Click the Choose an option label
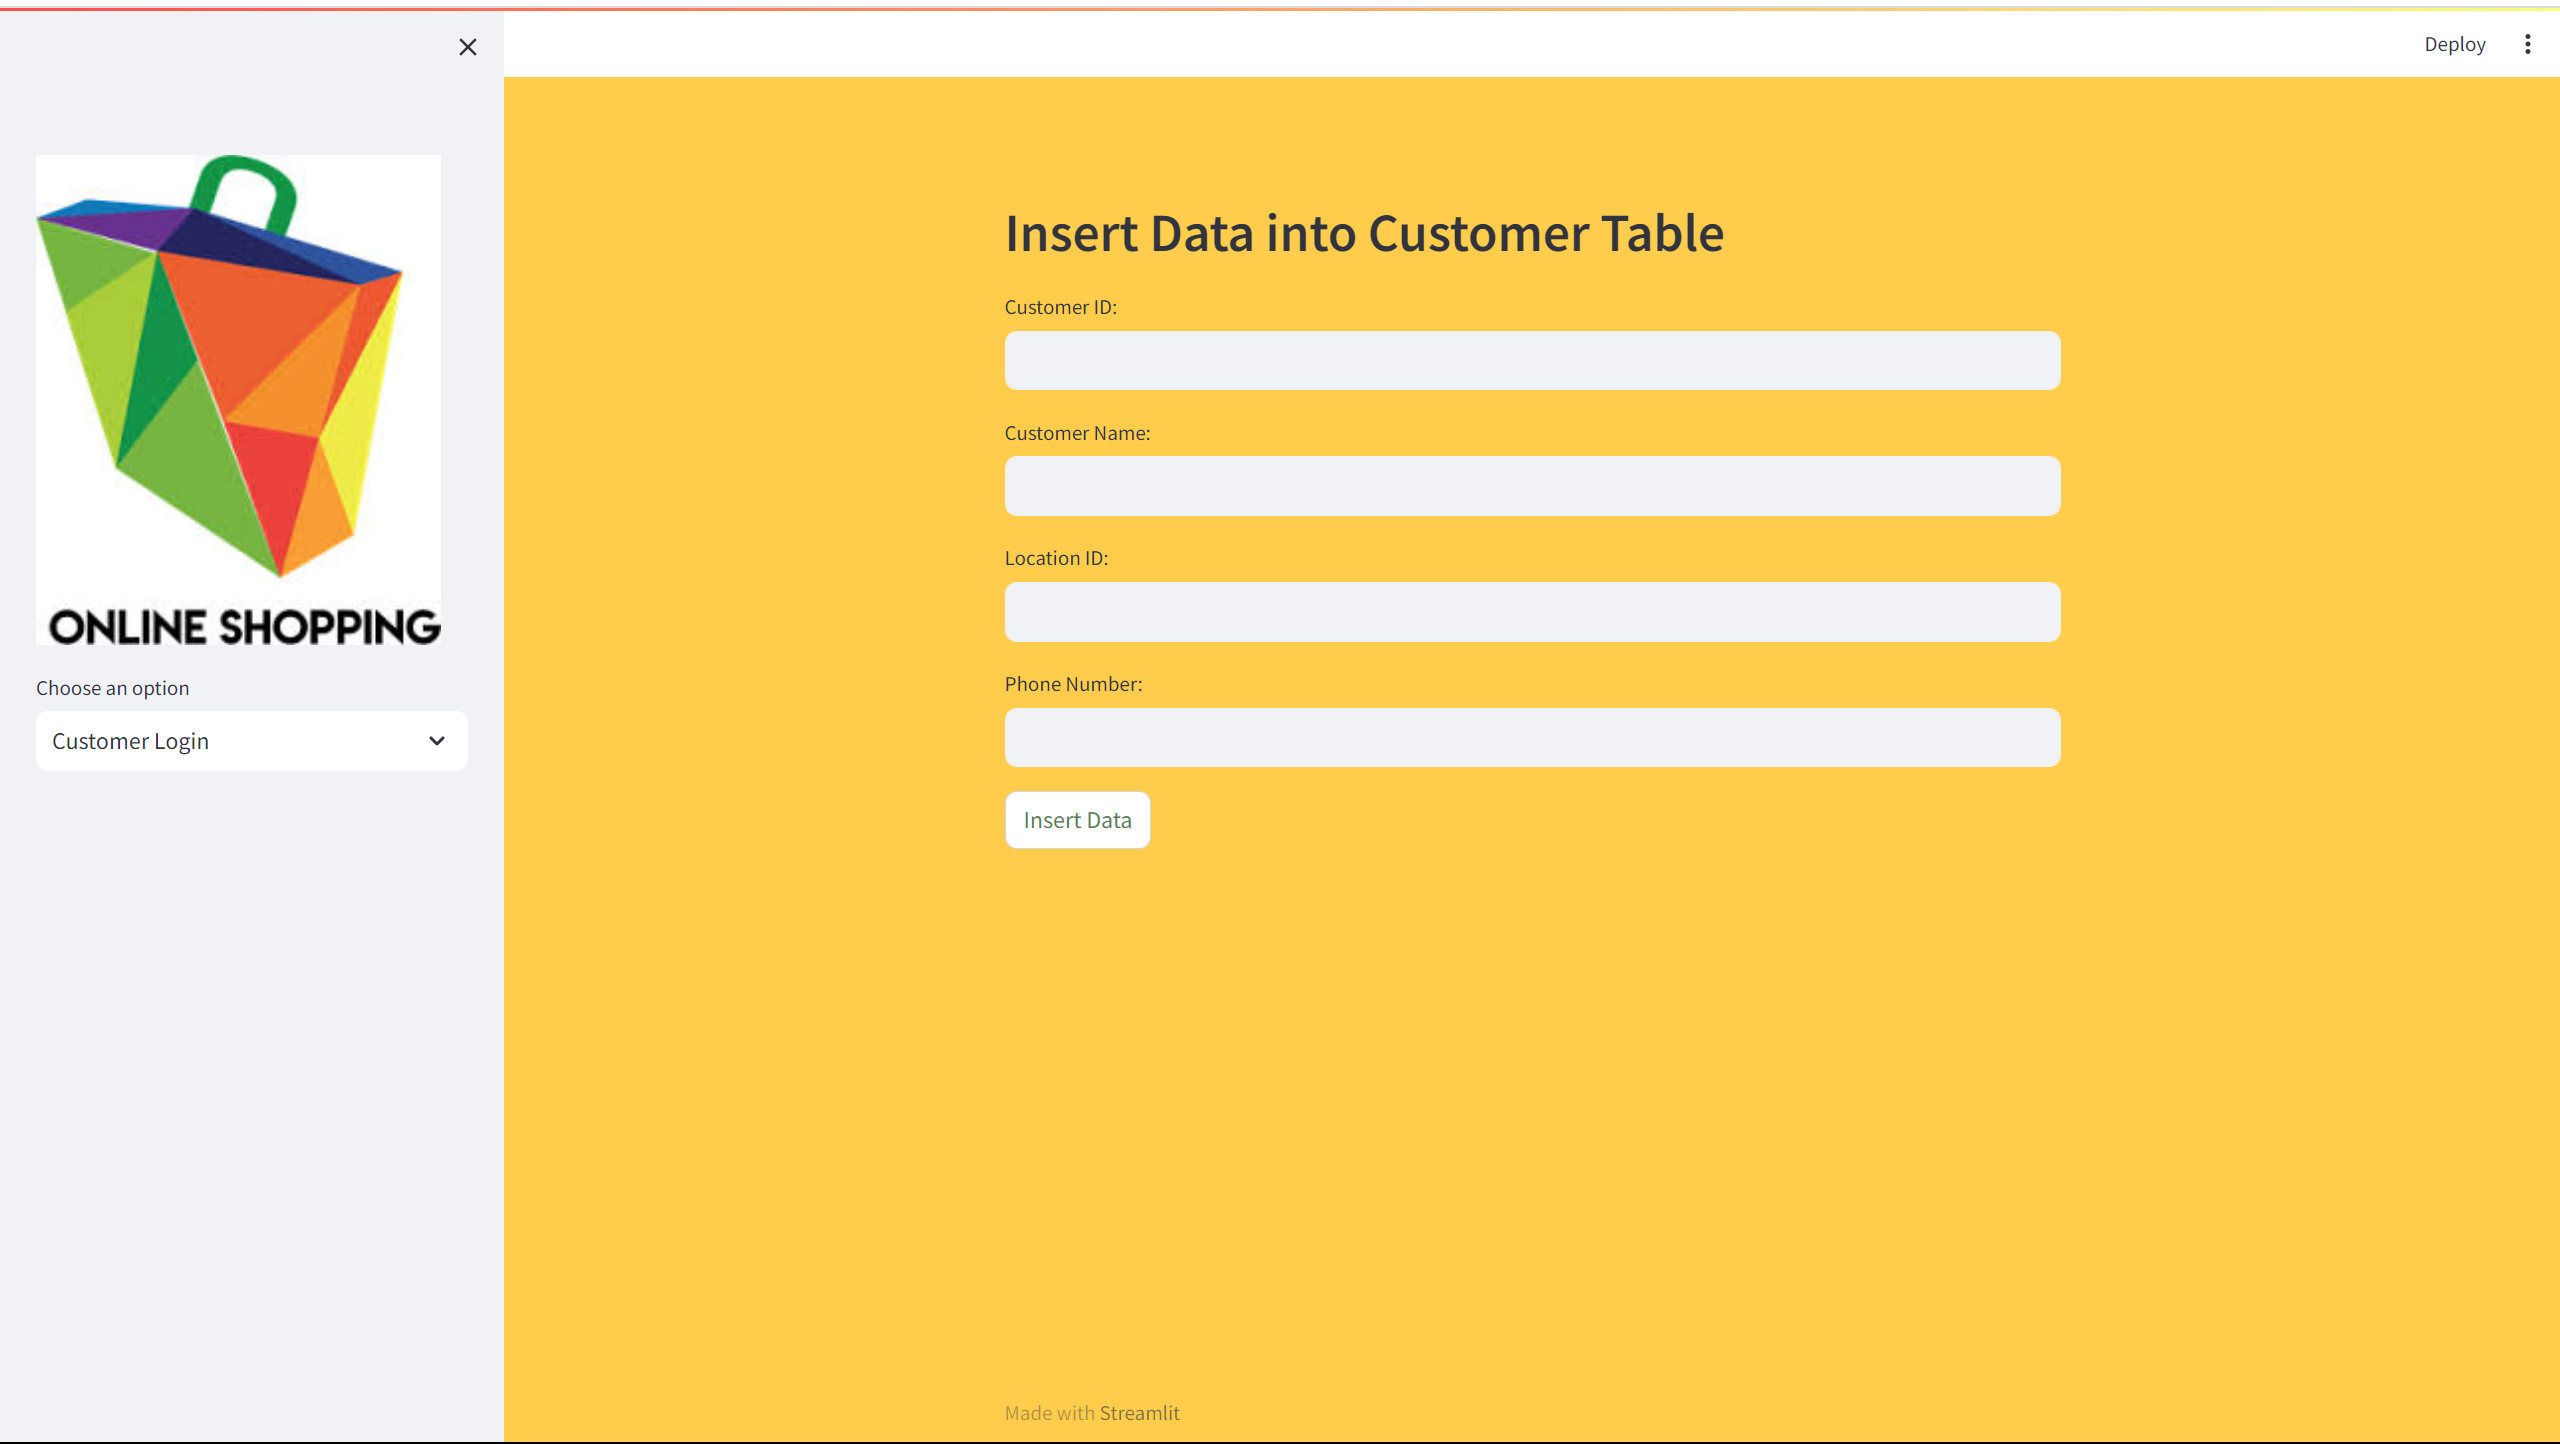The height and width of the screenshot is (1444, 2560). tap(112, 688)
